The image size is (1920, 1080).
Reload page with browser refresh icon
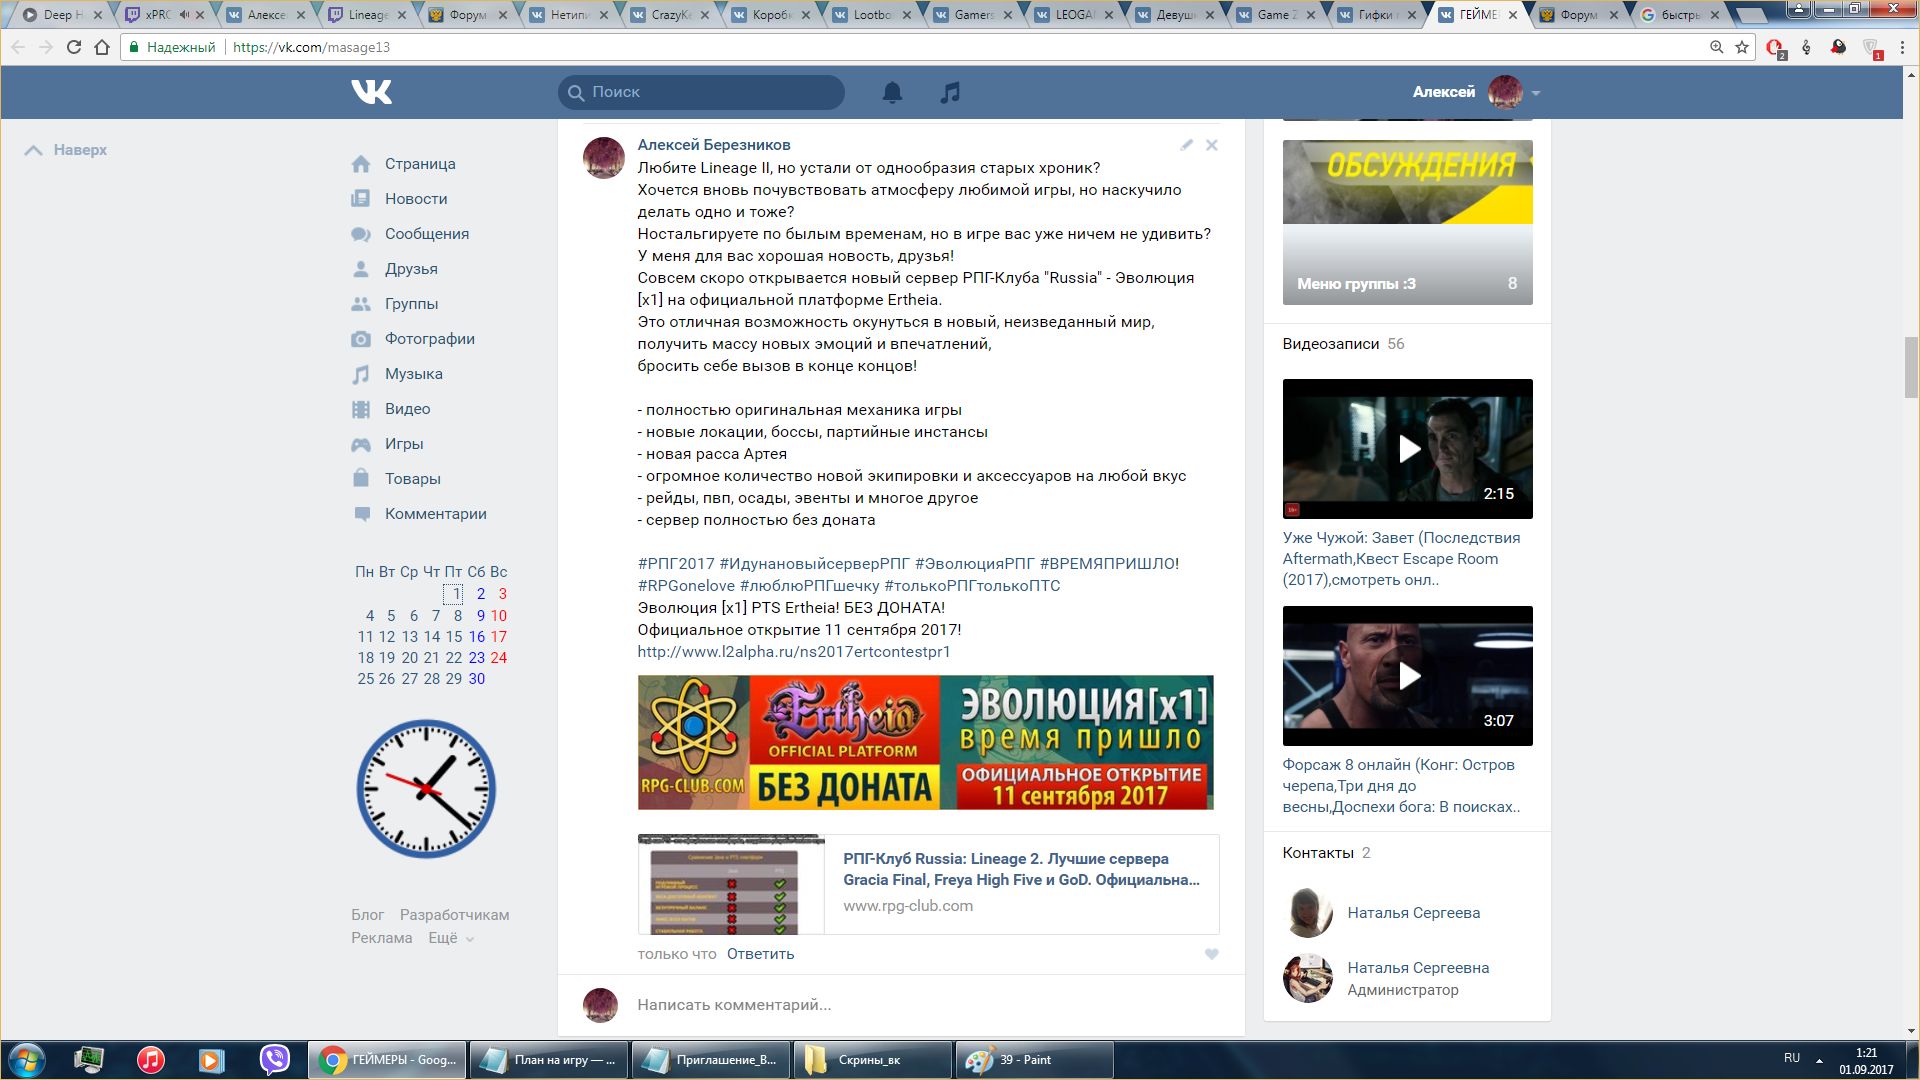tap(74, 47)
